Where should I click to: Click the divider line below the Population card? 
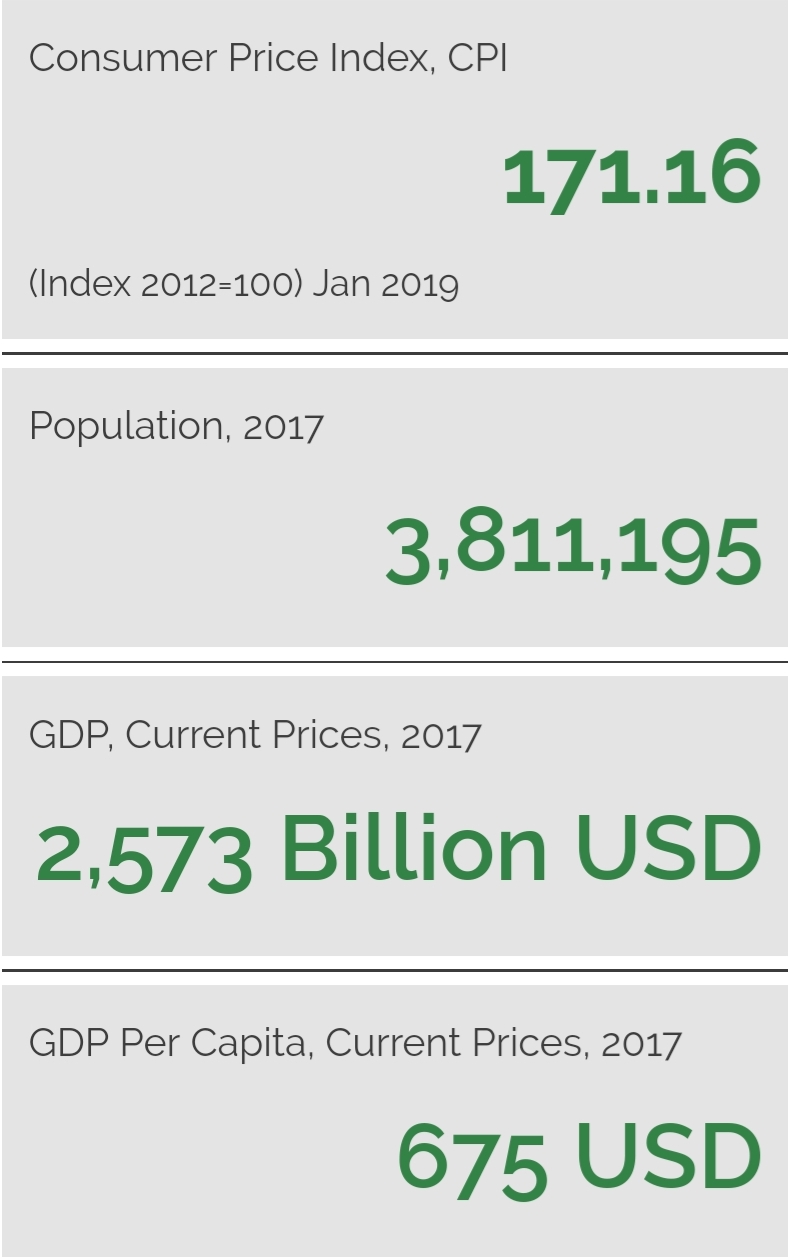coord(394,662)
